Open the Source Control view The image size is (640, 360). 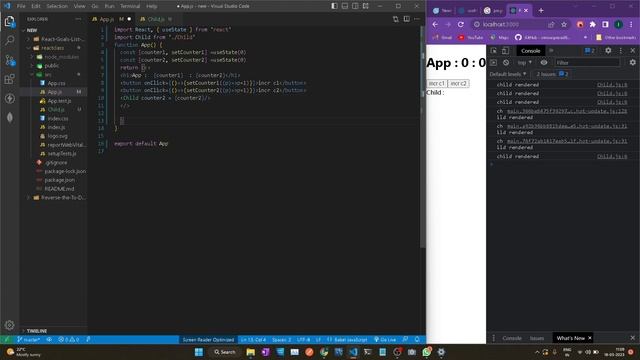[x=9, y=60]
